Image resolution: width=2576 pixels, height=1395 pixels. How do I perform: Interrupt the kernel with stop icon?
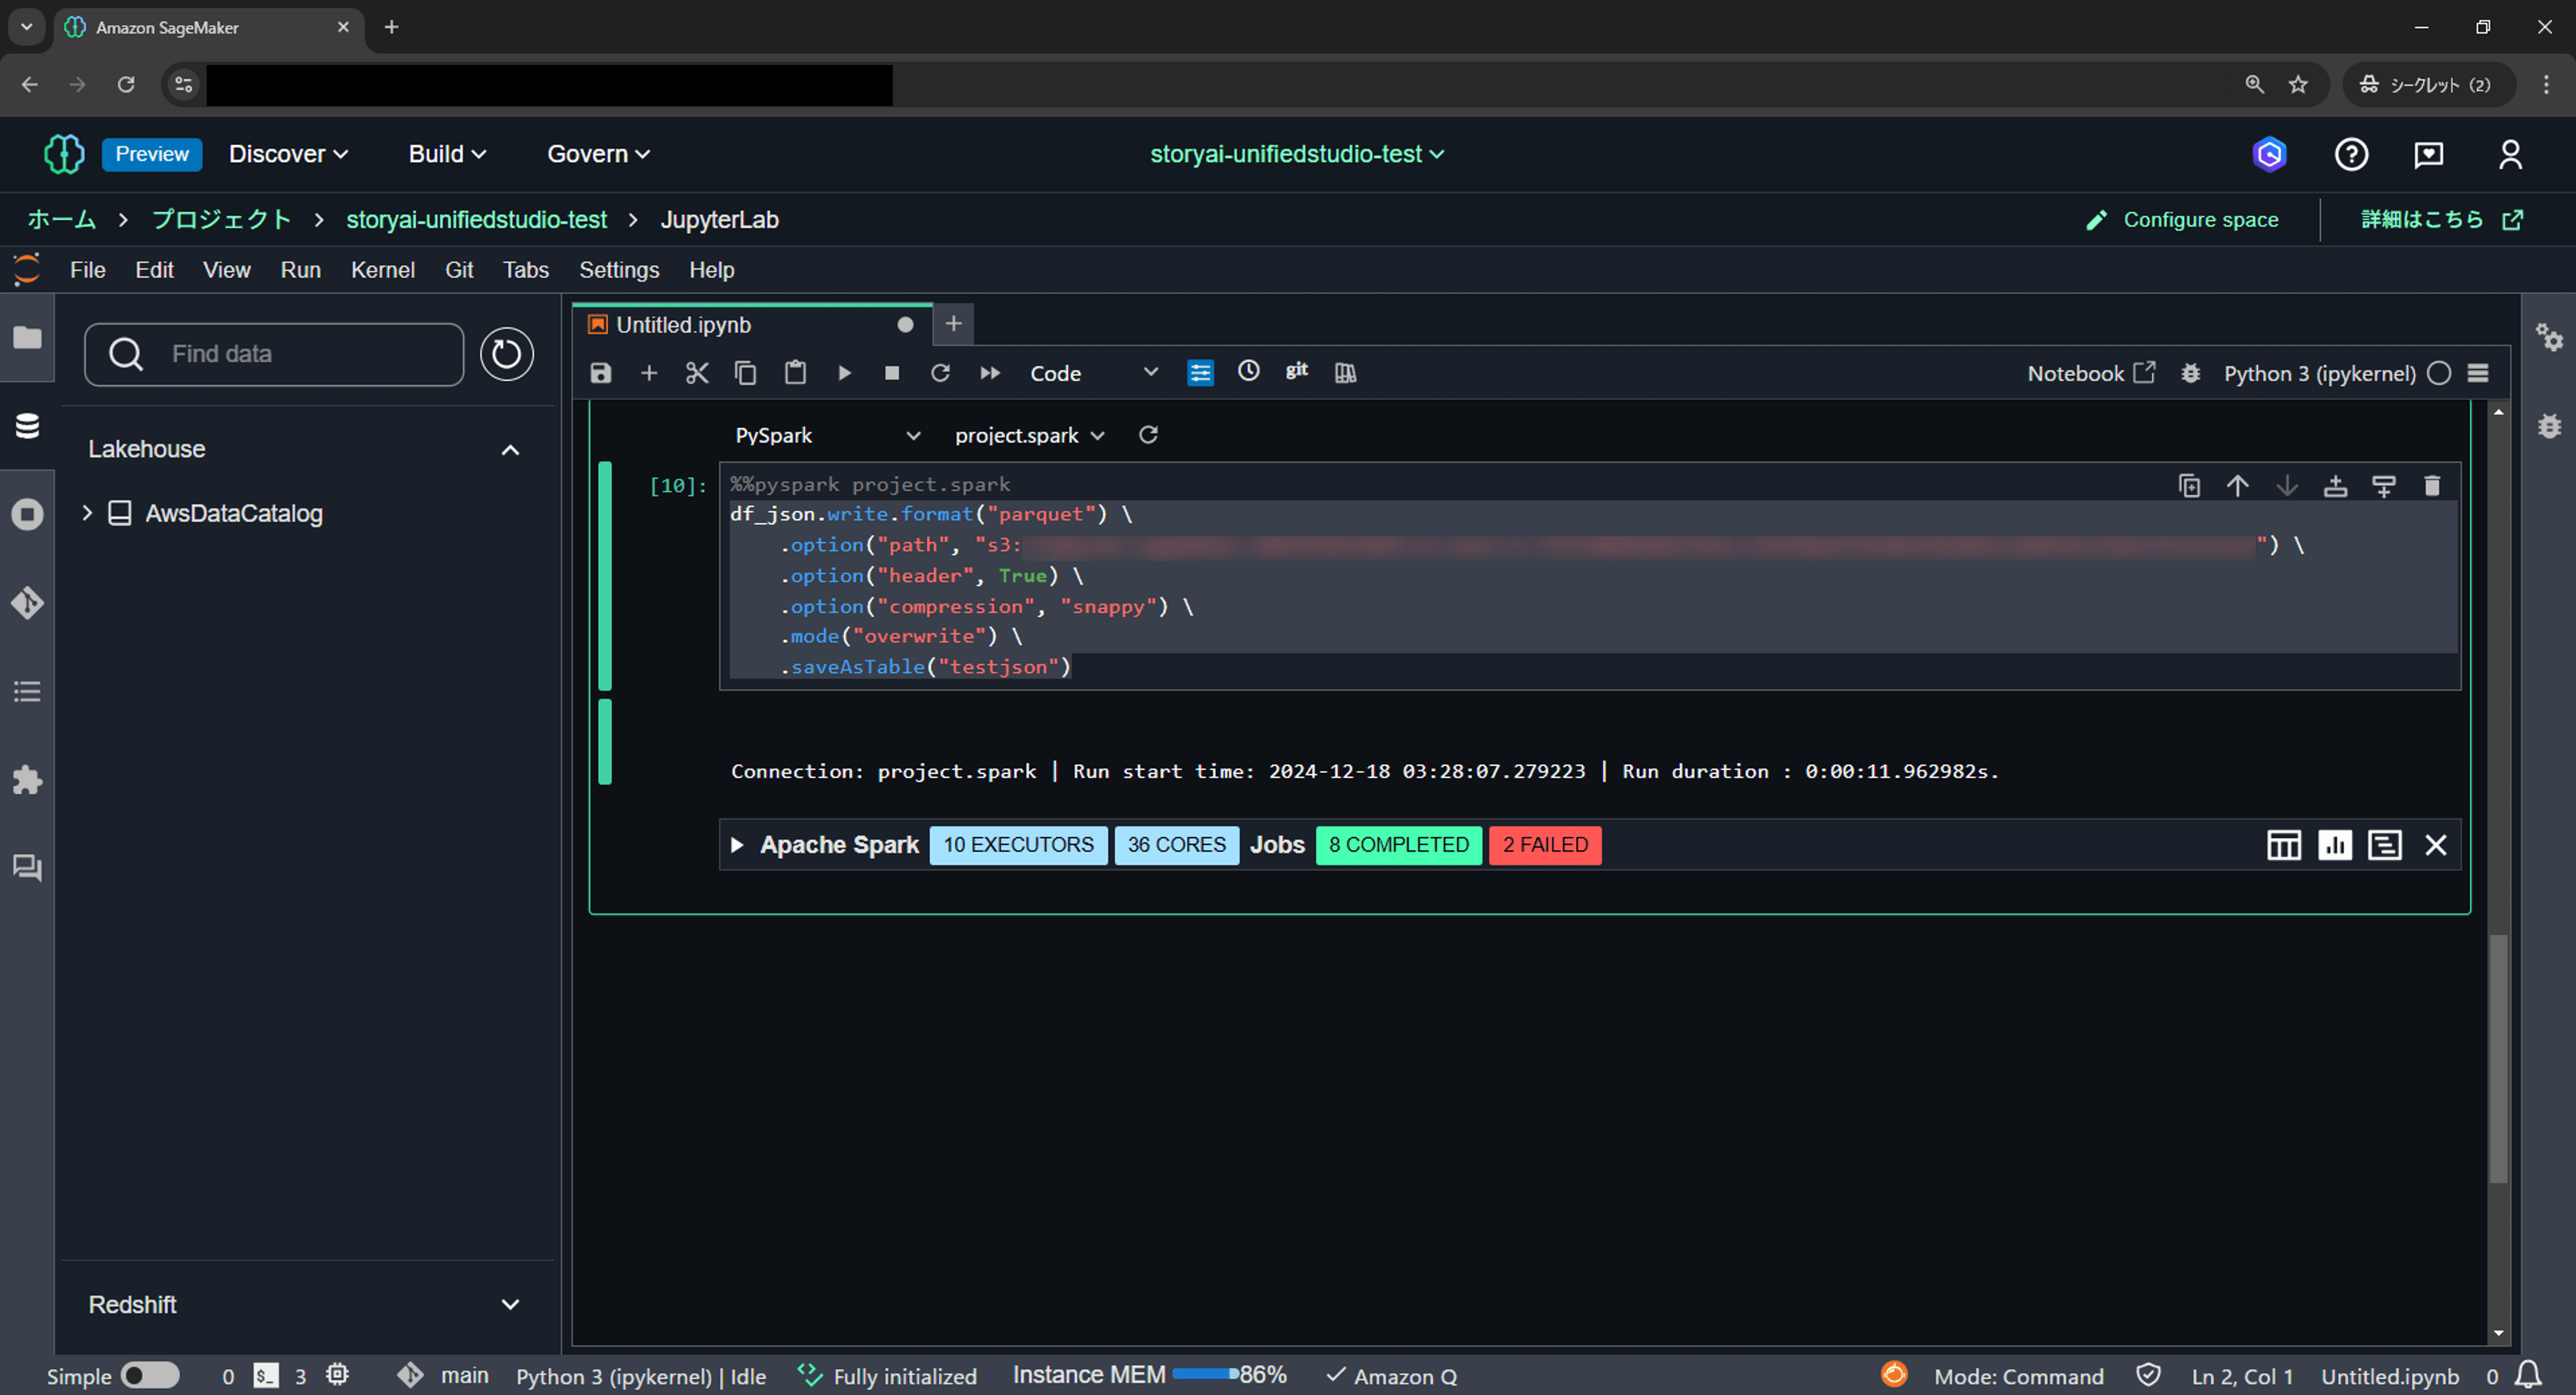pos(892,373)
